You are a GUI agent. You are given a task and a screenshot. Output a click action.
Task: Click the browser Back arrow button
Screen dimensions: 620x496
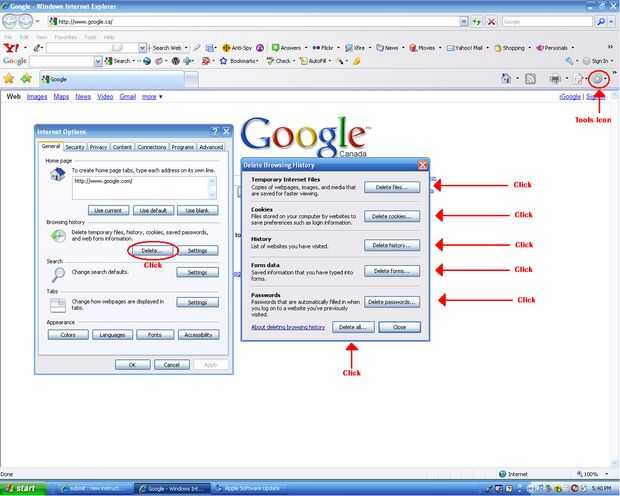point(10,21)
